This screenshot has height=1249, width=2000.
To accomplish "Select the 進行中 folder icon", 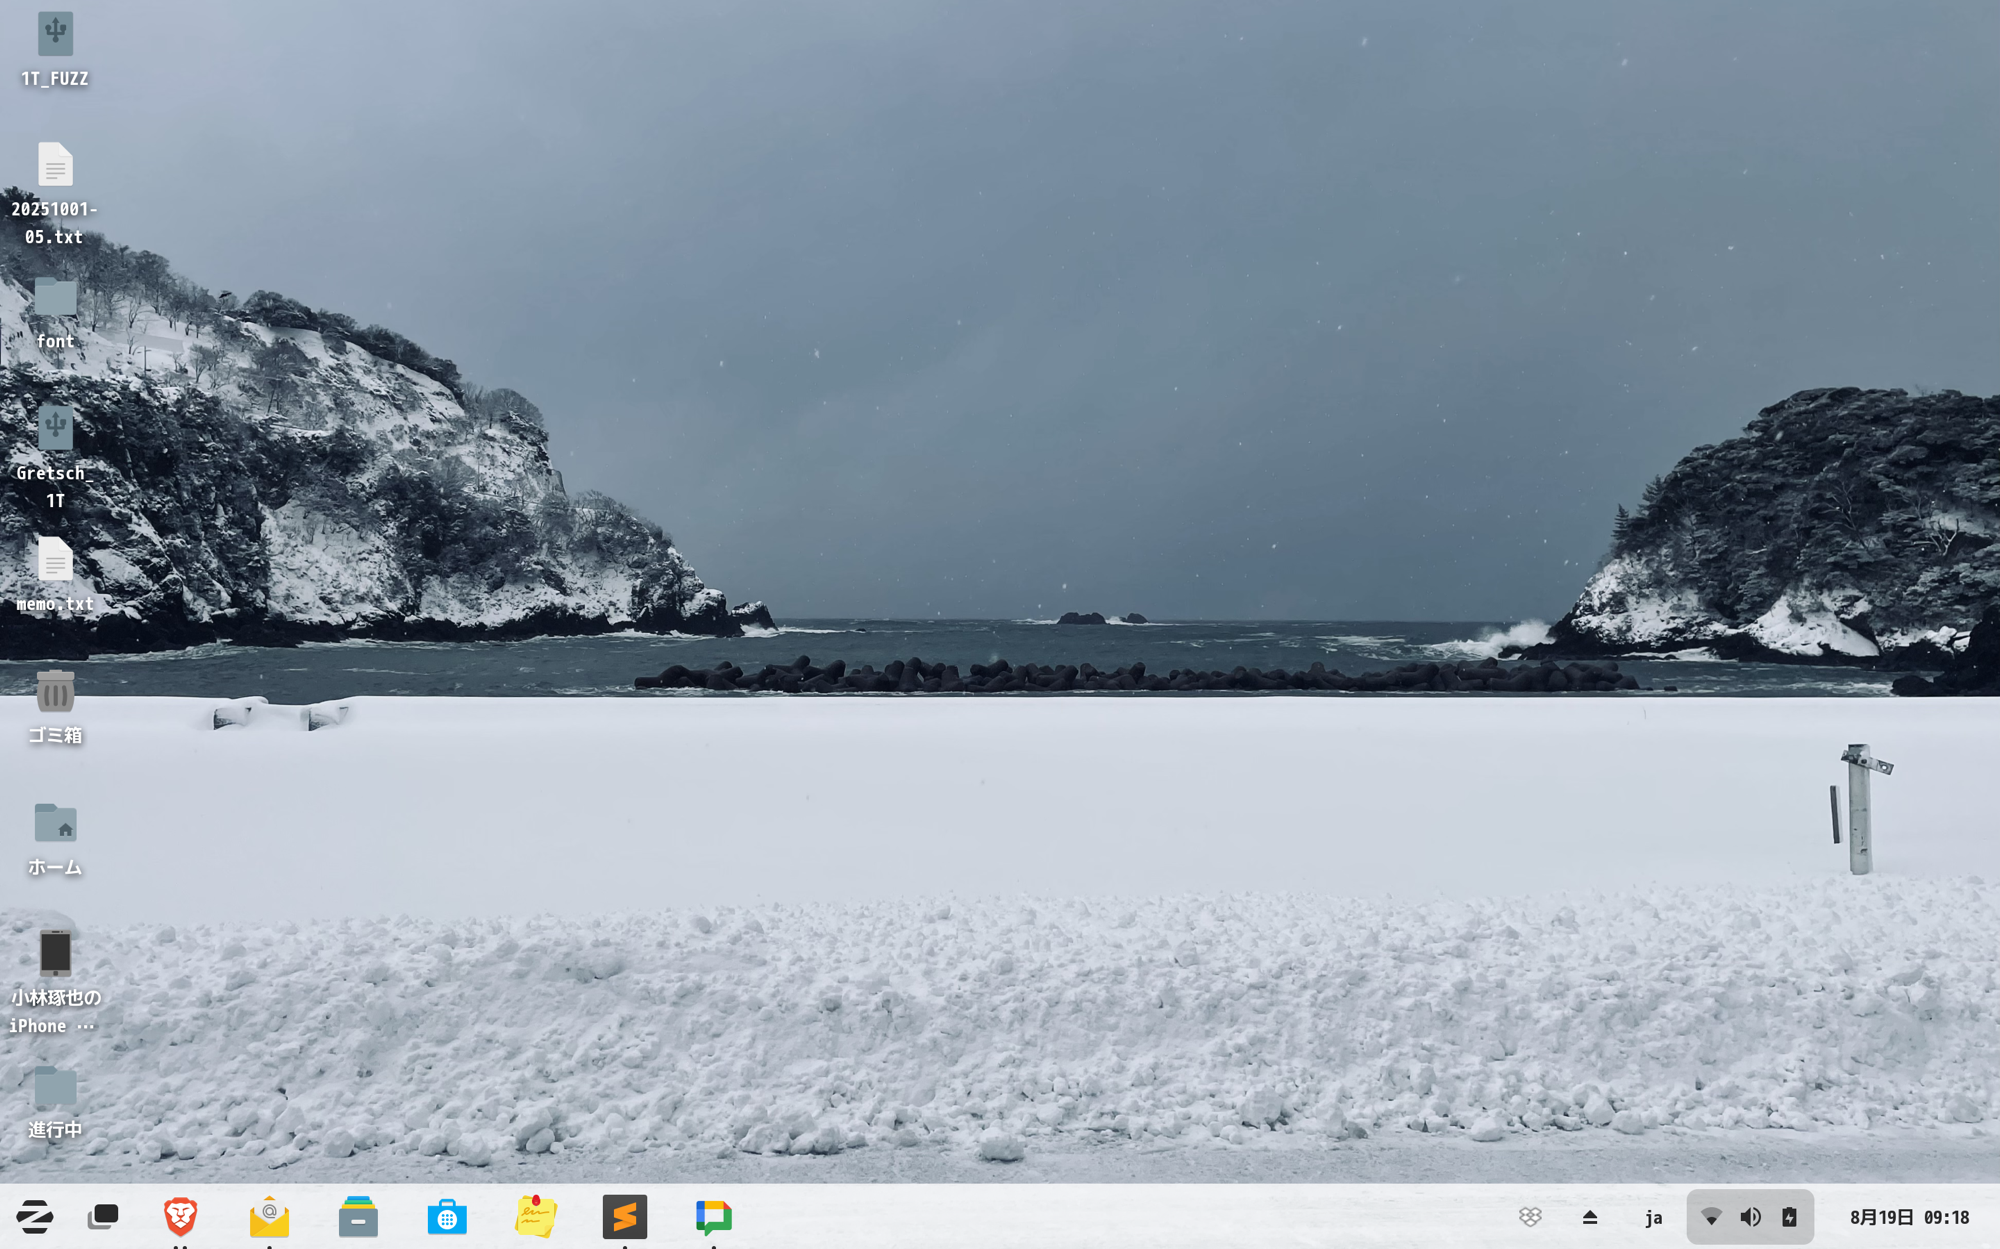I will 55,1086.
